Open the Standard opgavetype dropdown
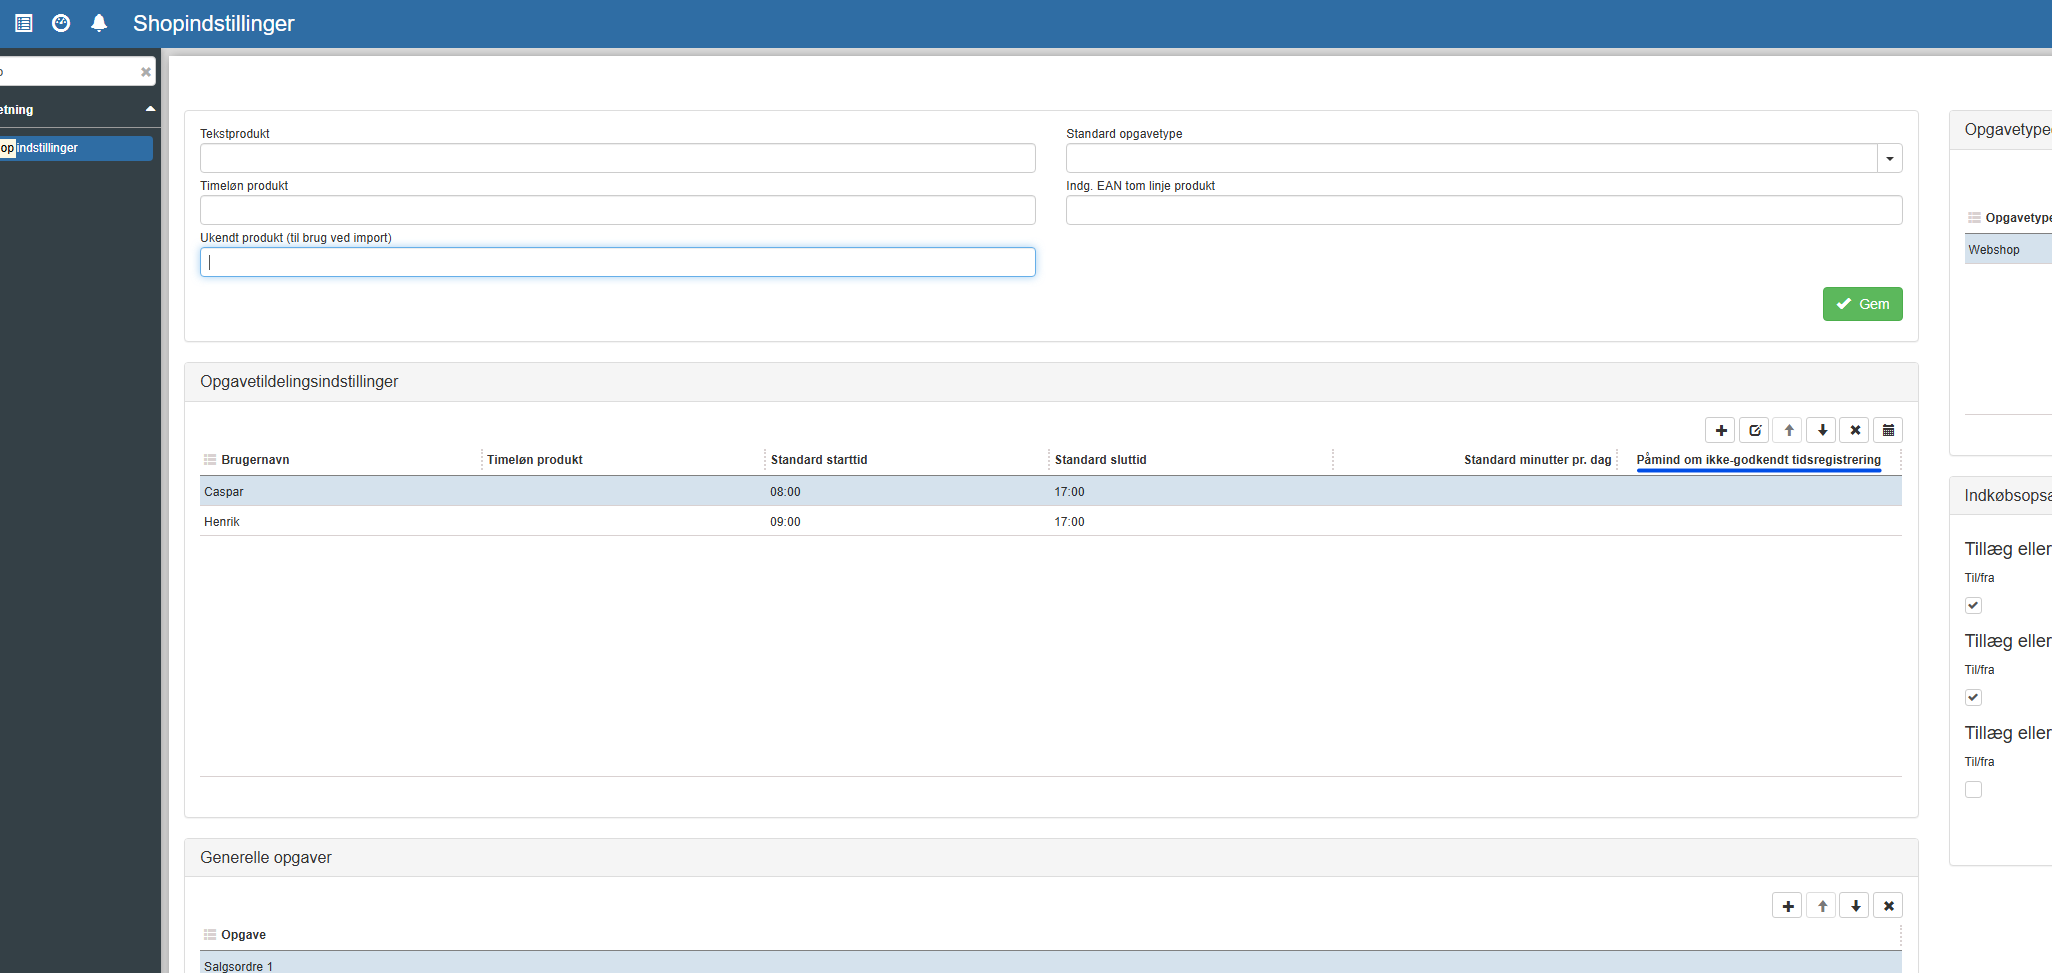 tap(1889, 159)
